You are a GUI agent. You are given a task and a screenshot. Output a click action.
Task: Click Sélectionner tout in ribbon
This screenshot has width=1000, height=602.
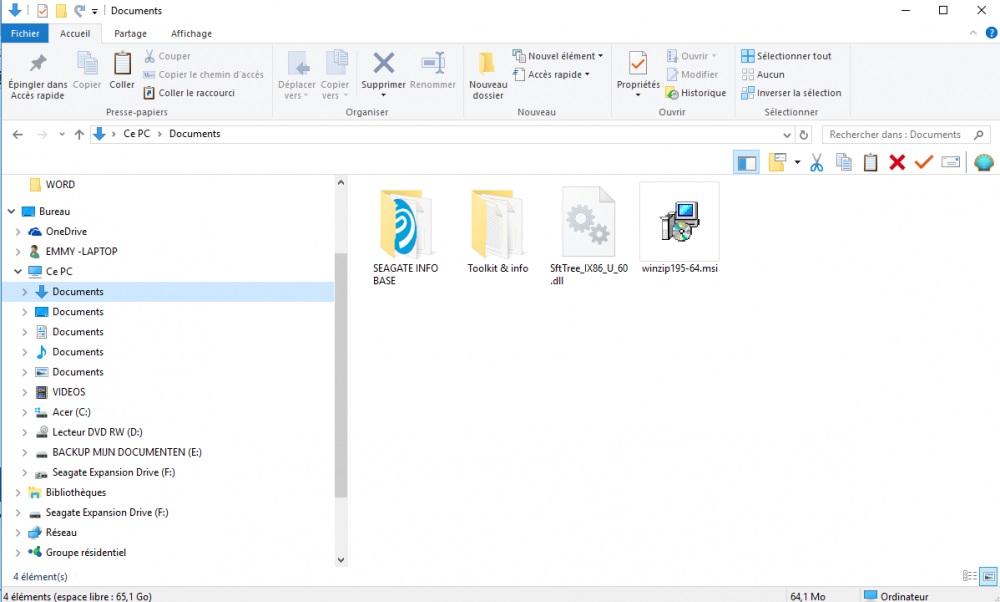click(x=786, y=56)
